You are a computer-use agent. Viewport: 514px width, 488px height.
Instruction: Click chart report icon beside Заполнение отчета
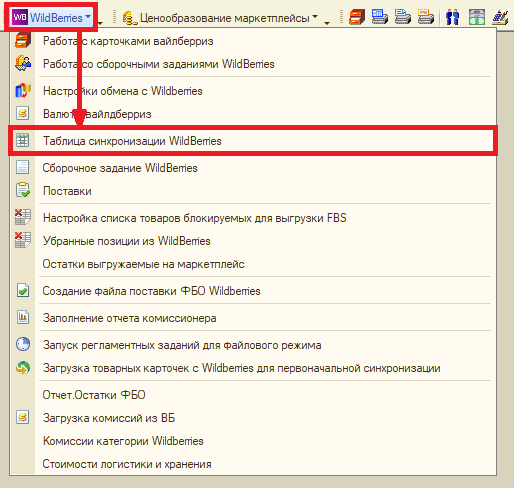point(23,317)
